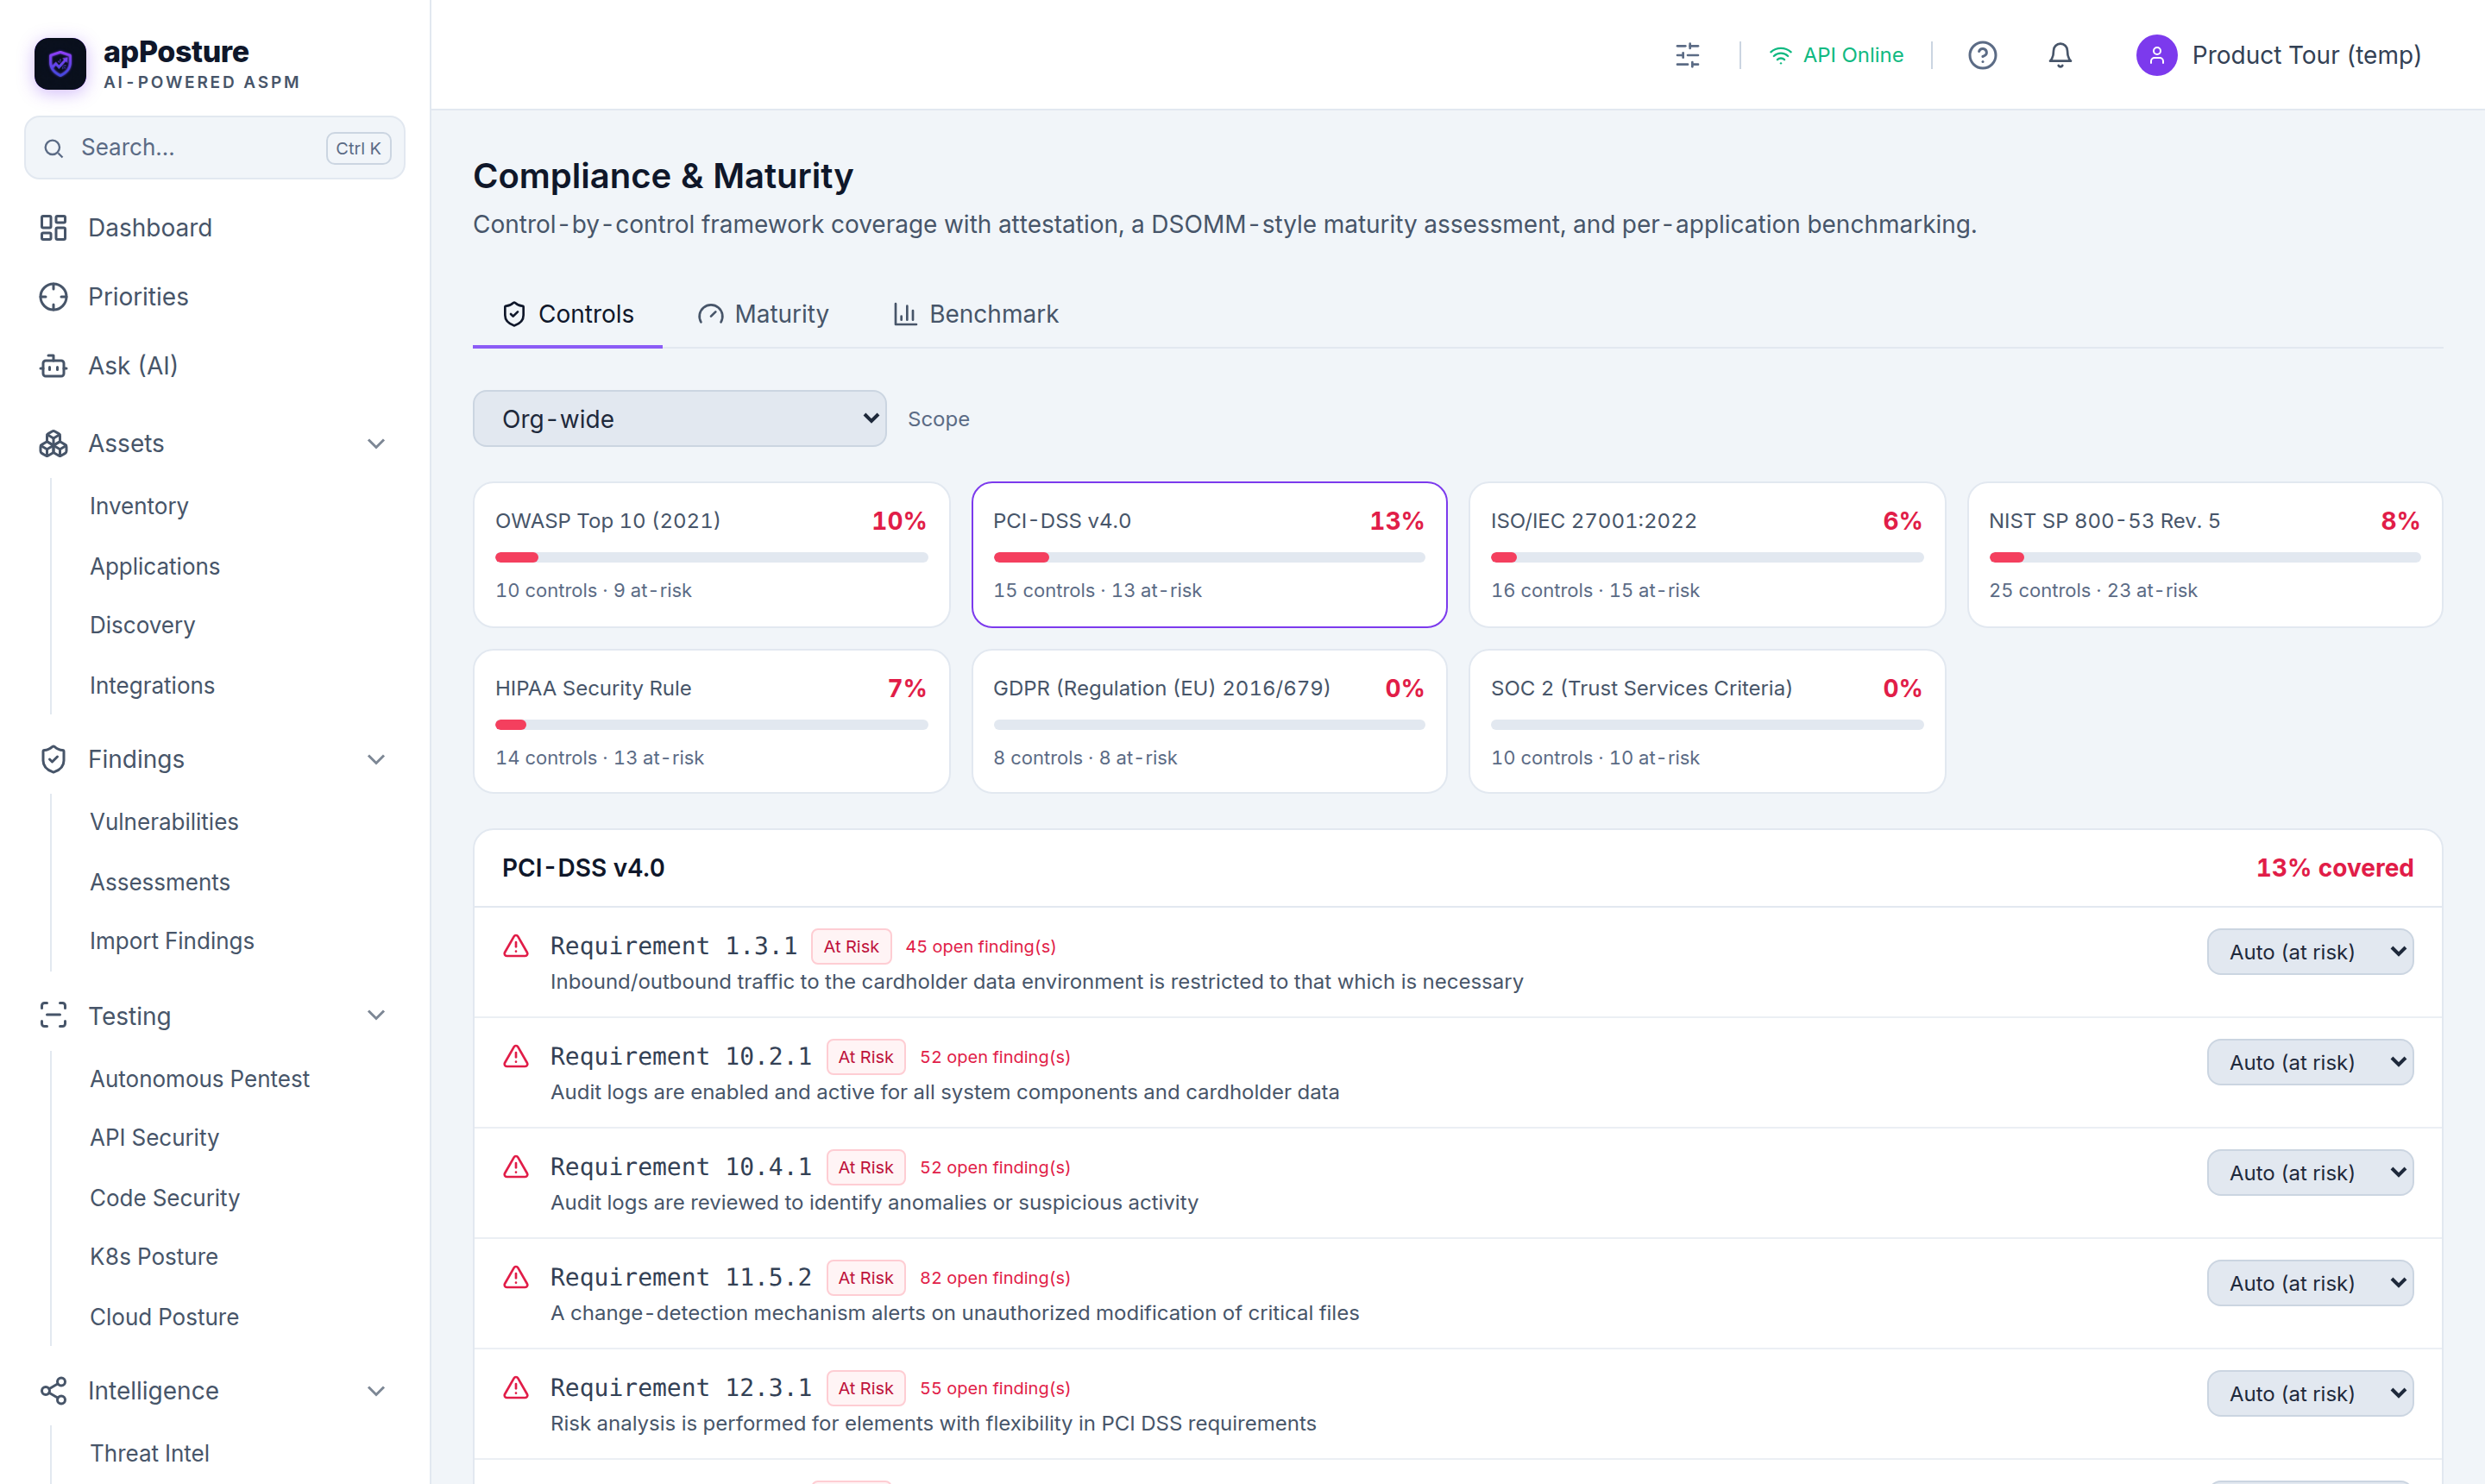The width and height of the screenshot is (2485, 1484).
Task: Select the SOC 2 Trust Services card
Action: [1707, 722]
